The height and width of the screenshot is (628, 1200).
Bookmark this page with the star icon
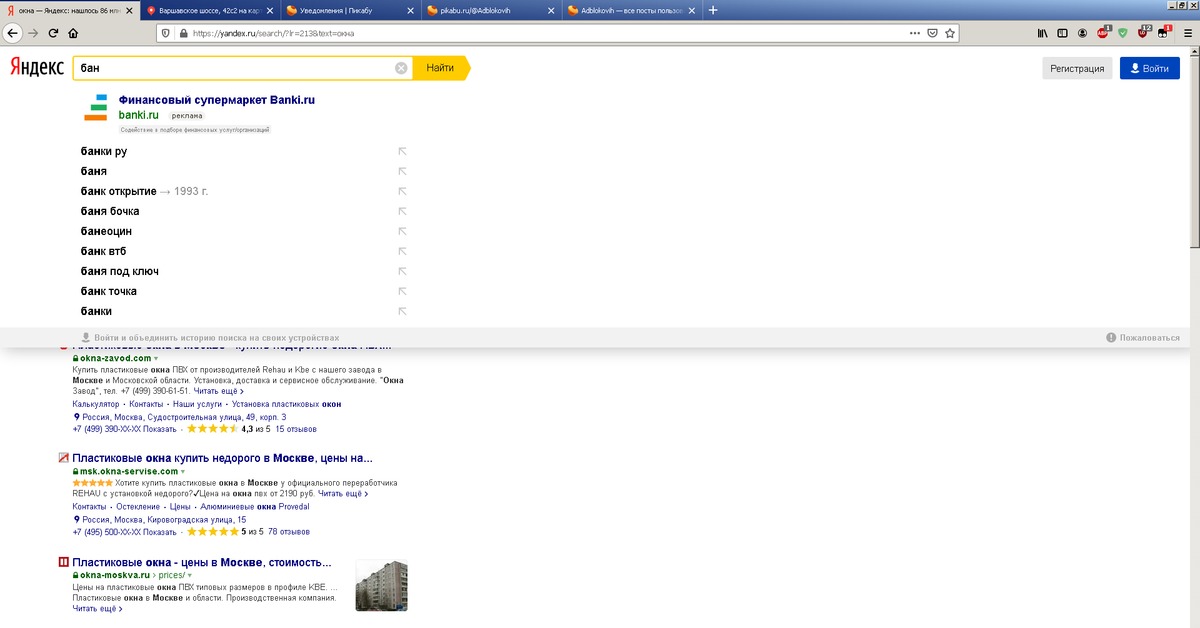950,33
